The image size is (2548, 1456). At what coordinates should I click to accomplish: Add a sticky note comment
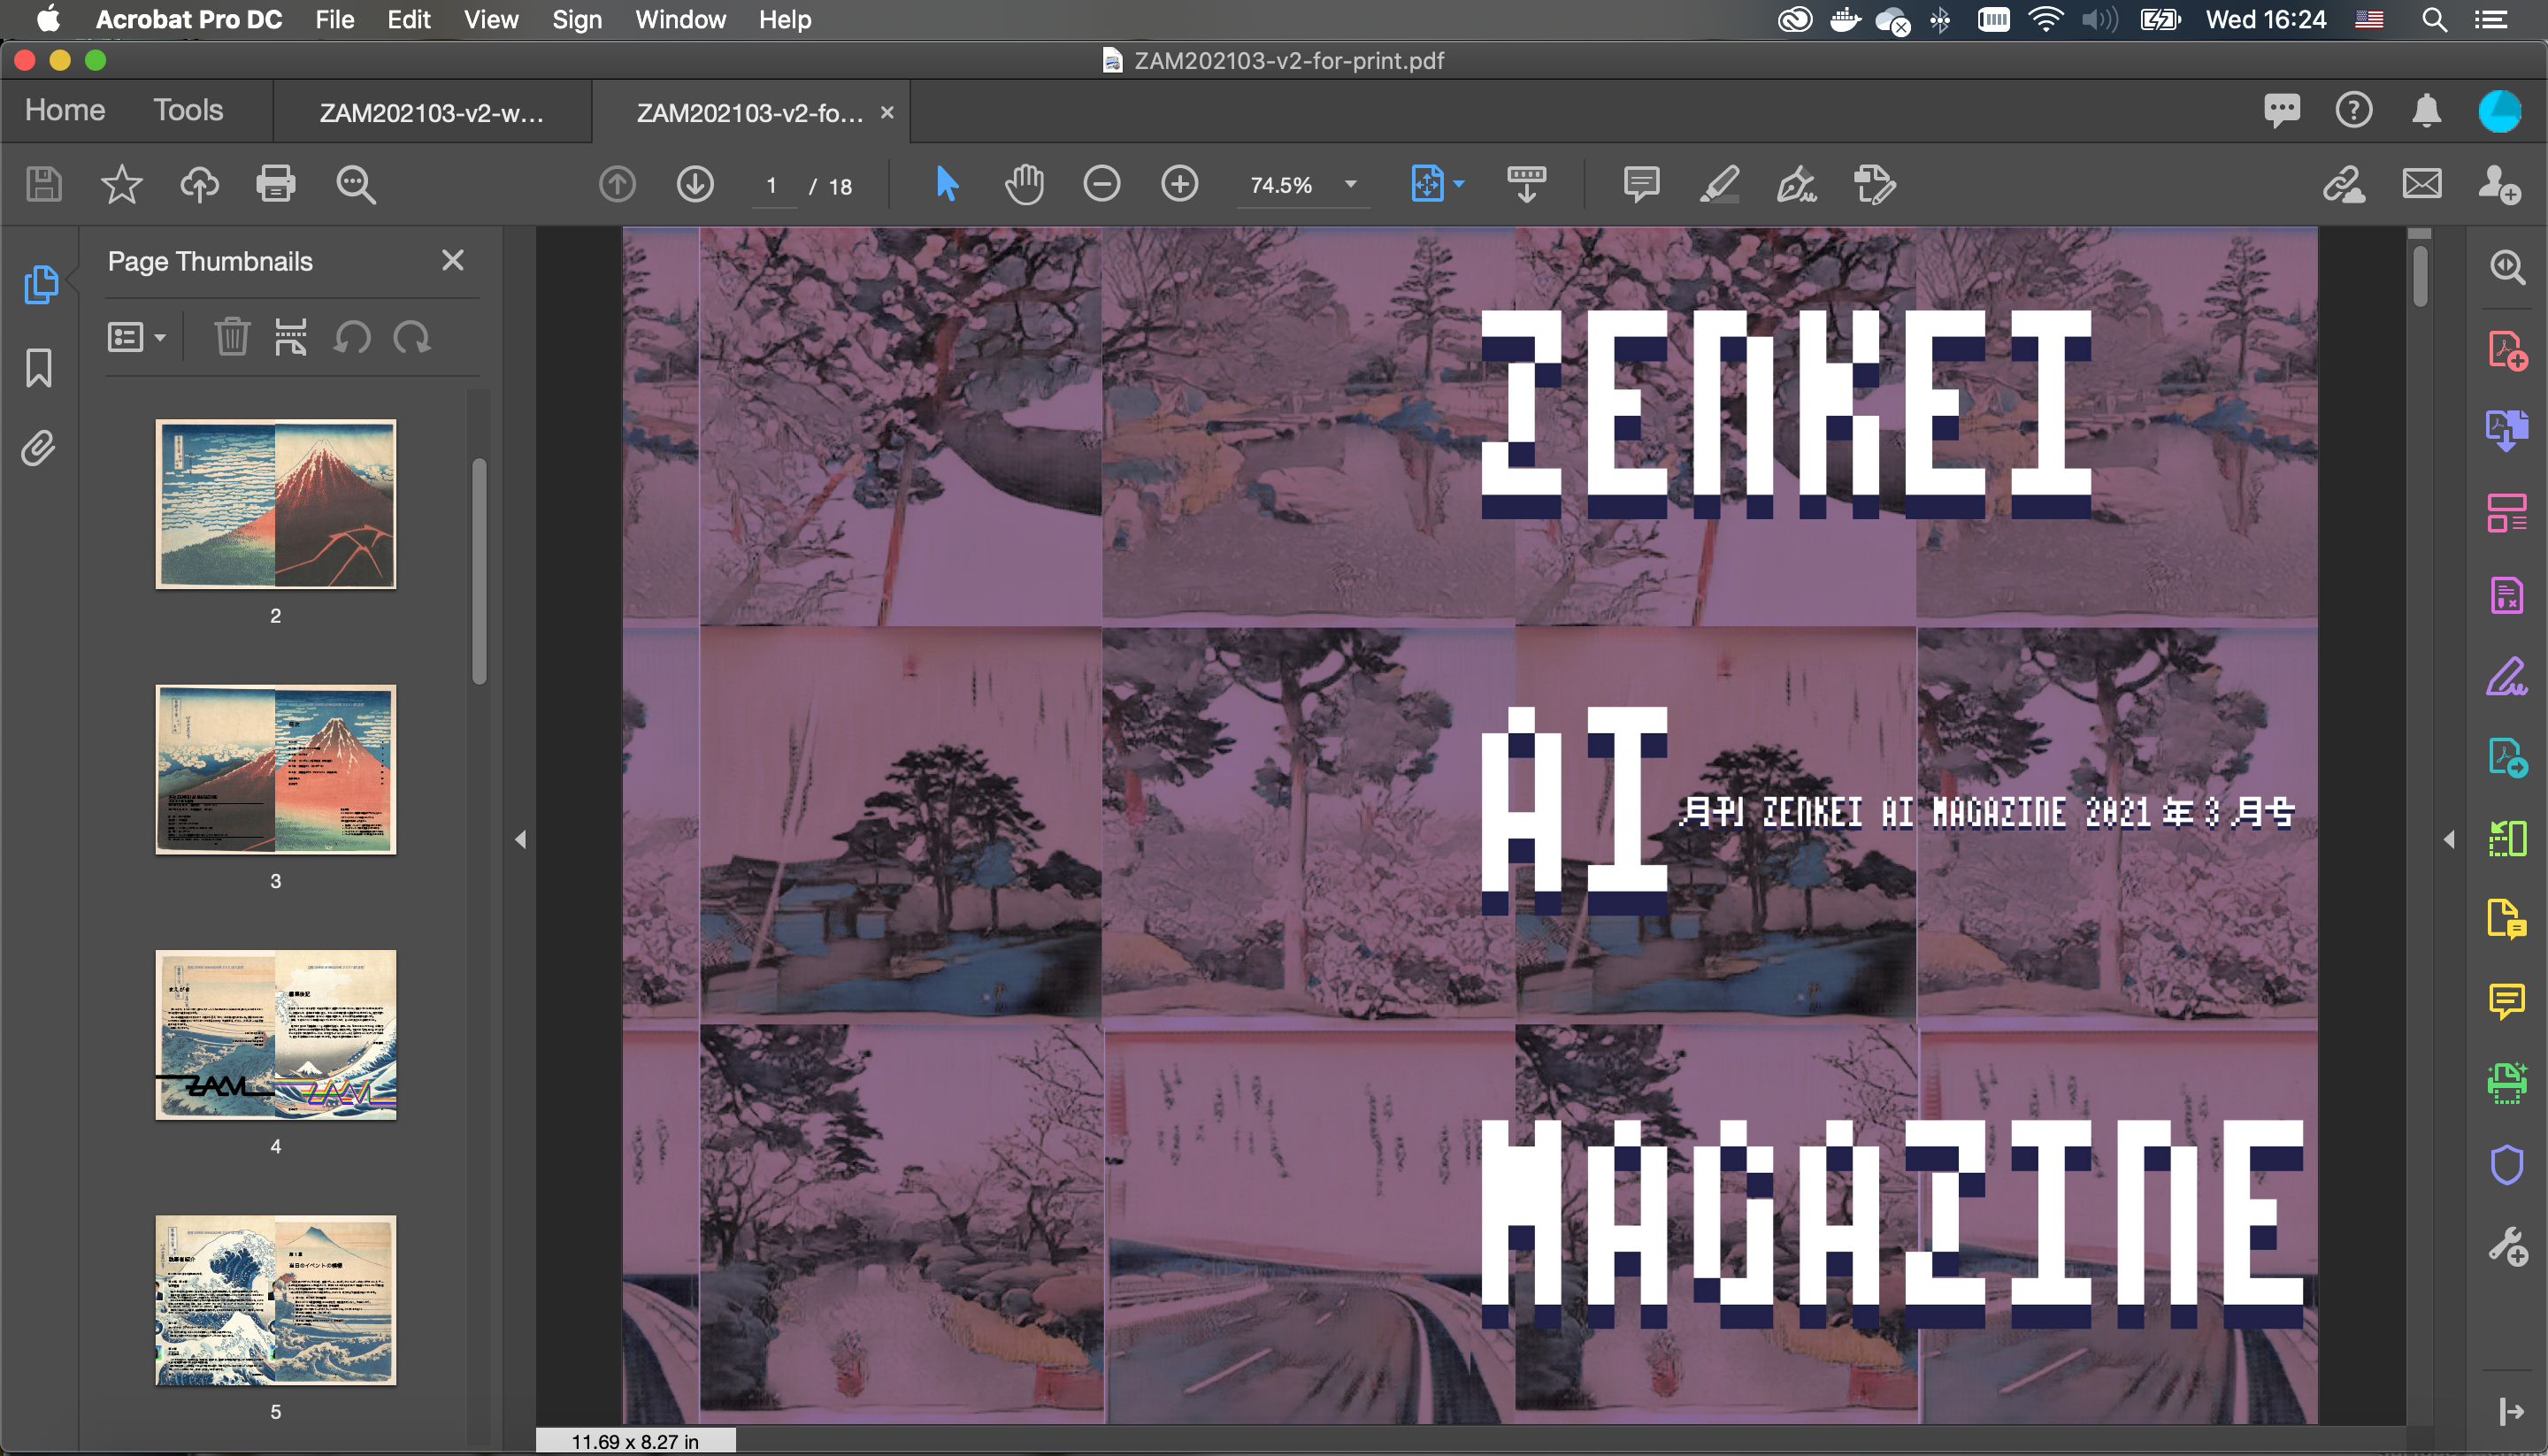[1641, 185]
